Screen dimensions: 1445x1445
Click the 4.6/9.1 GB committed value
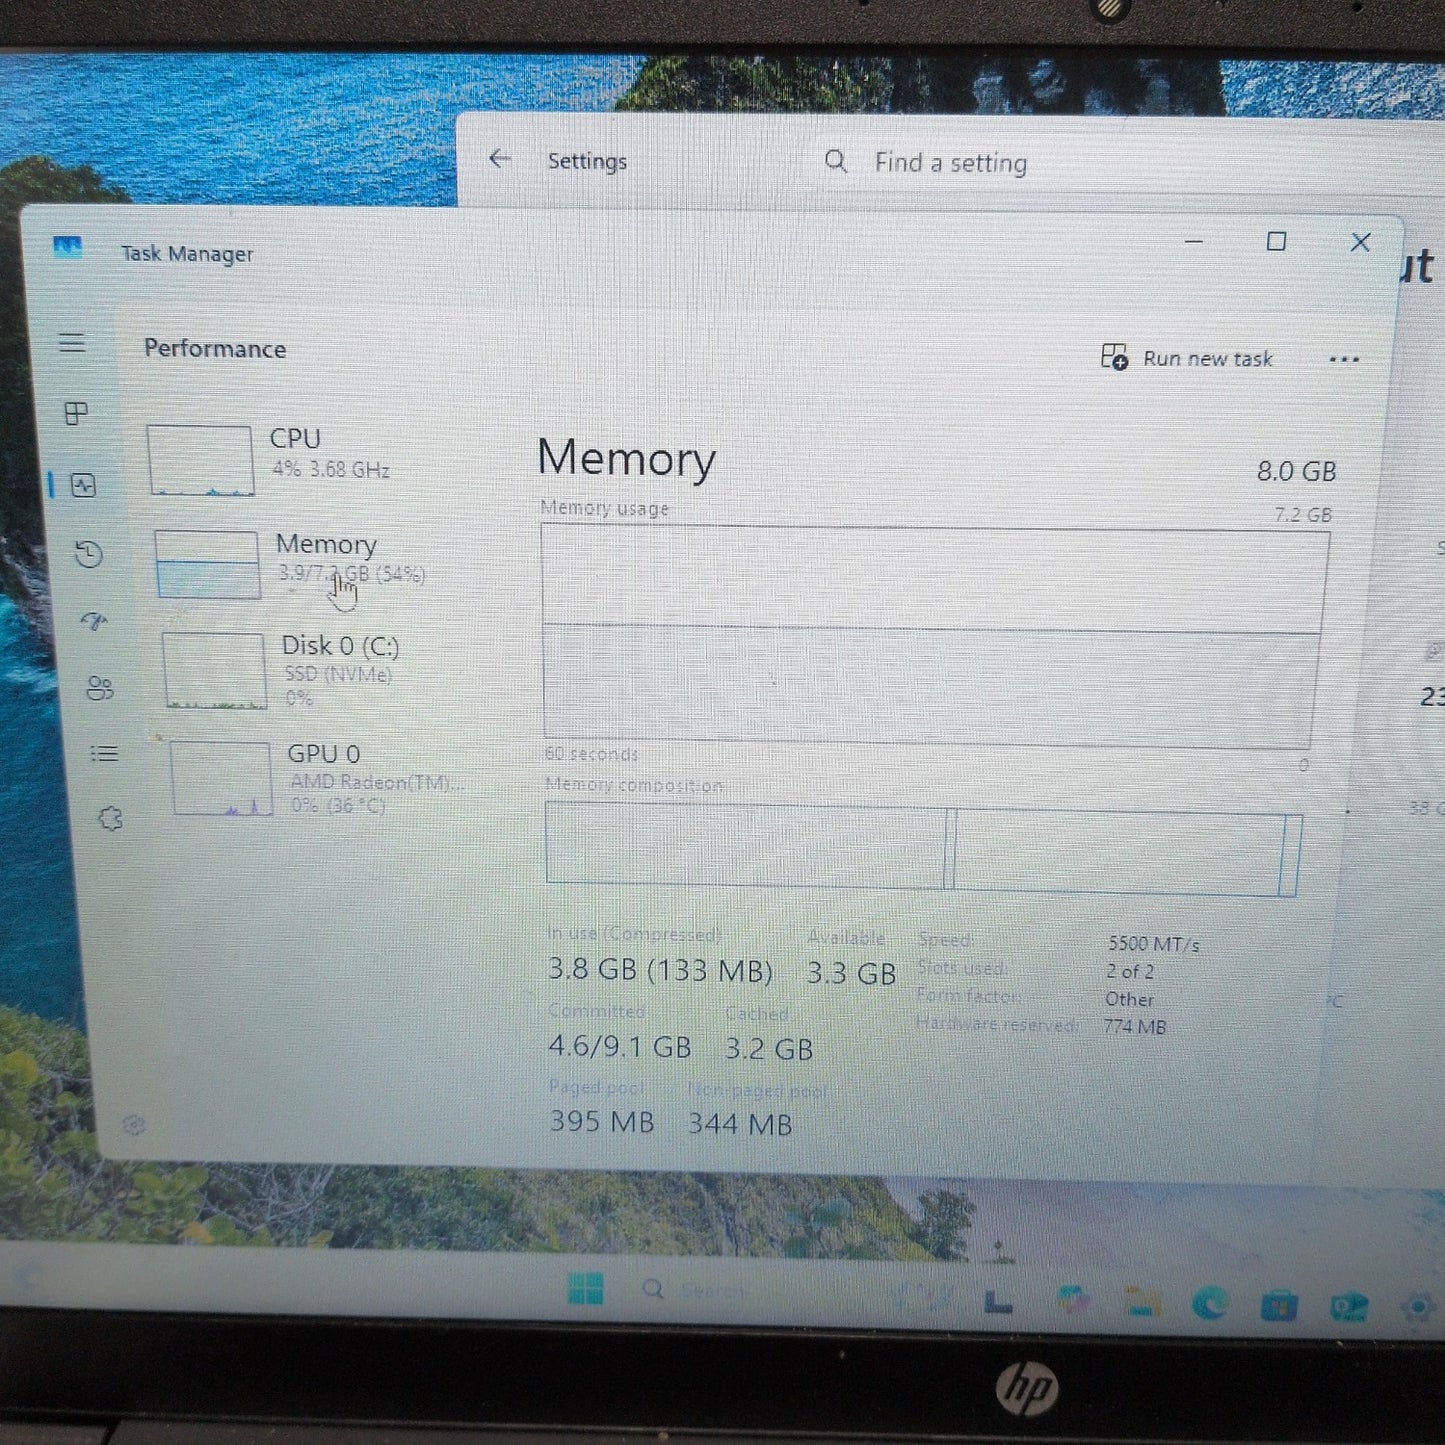(619, 1047)
